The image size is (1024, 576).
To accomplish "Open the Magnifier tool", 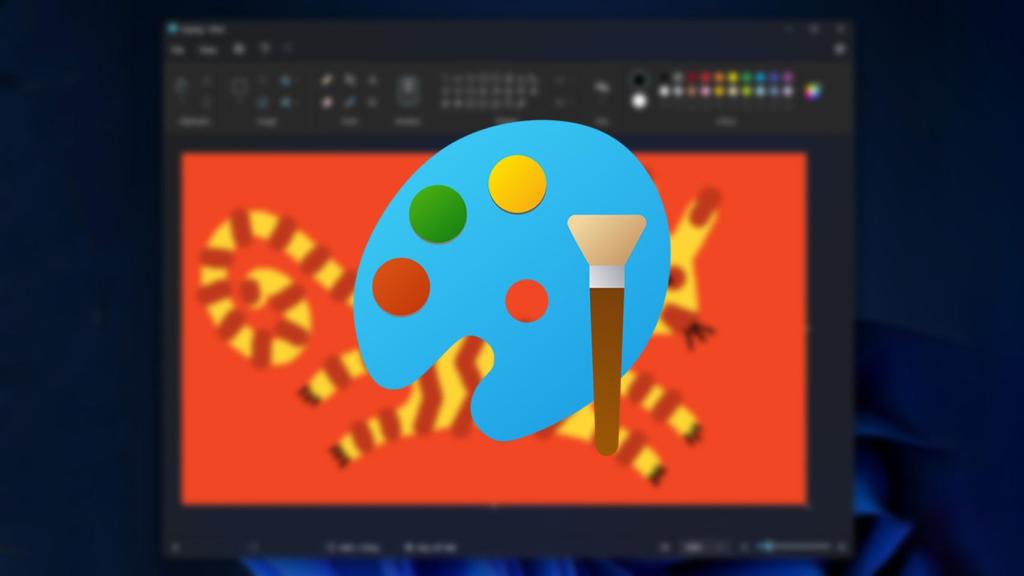I will click(x=372, y=100).
